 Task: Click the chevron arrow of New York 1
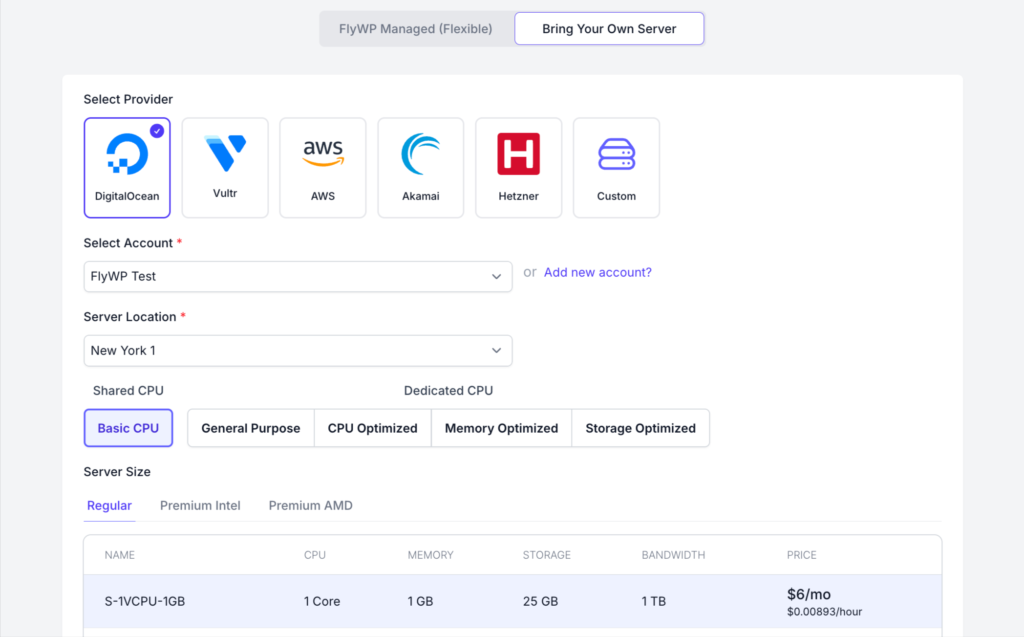tap(496, 351)
